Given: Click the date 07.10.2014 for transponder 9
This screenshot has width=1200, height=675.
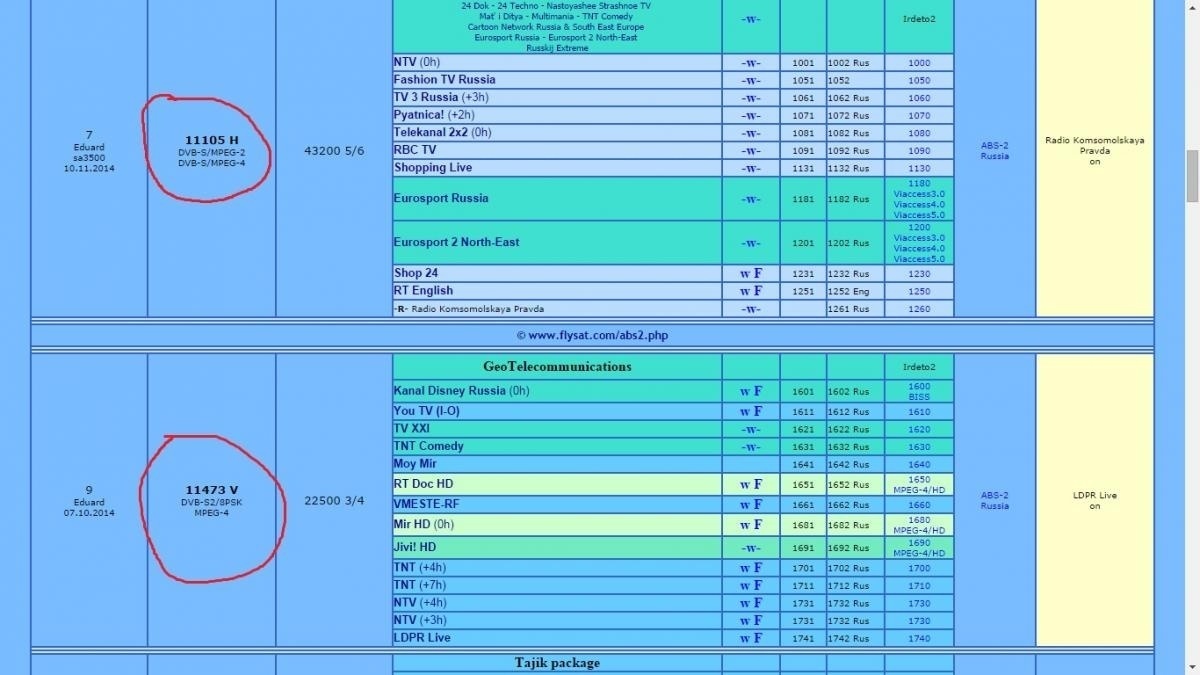Looking at the screenshot, I should 89,513.
